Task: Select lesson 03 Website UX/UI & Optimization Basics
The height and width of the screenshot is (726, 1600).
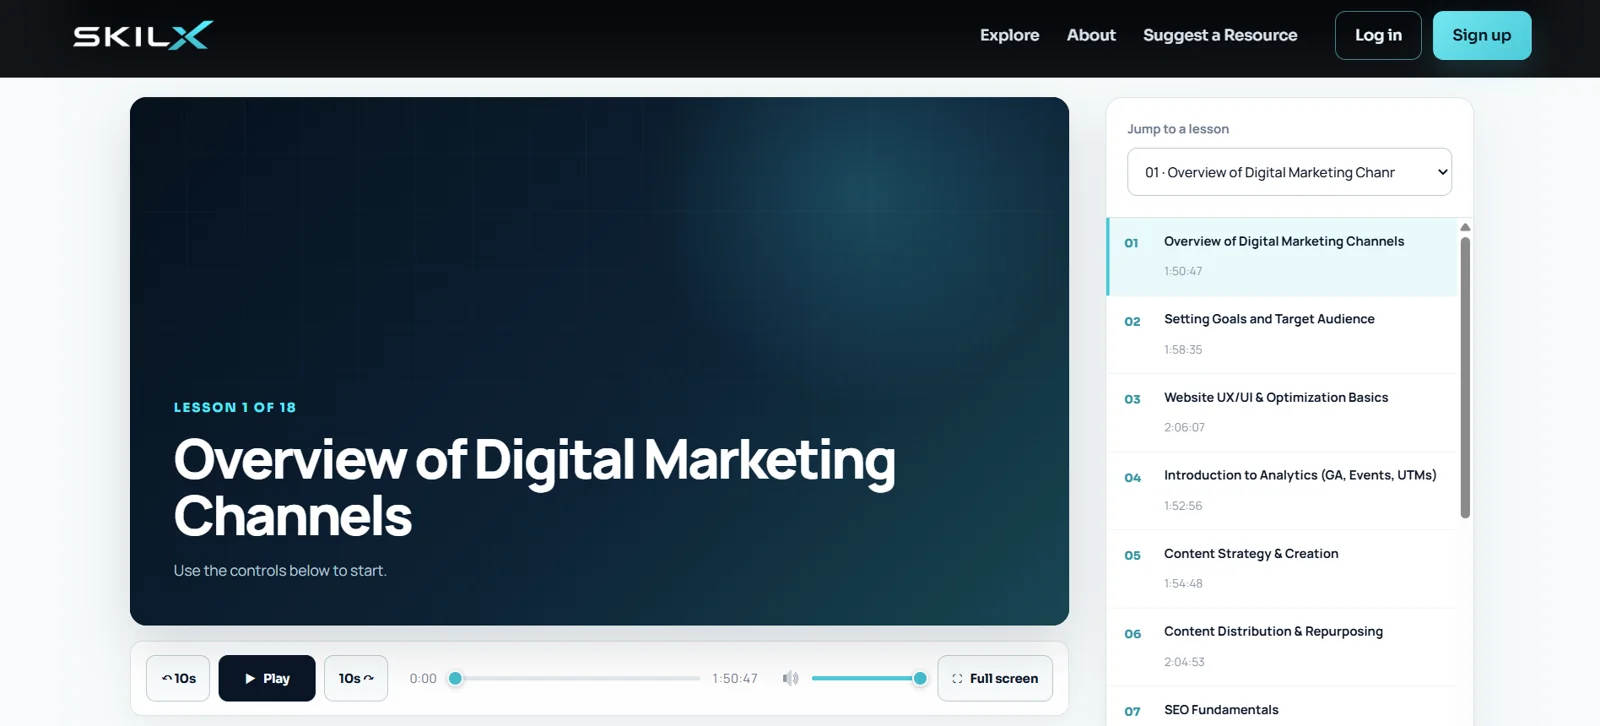Action: pos(1282,412)
